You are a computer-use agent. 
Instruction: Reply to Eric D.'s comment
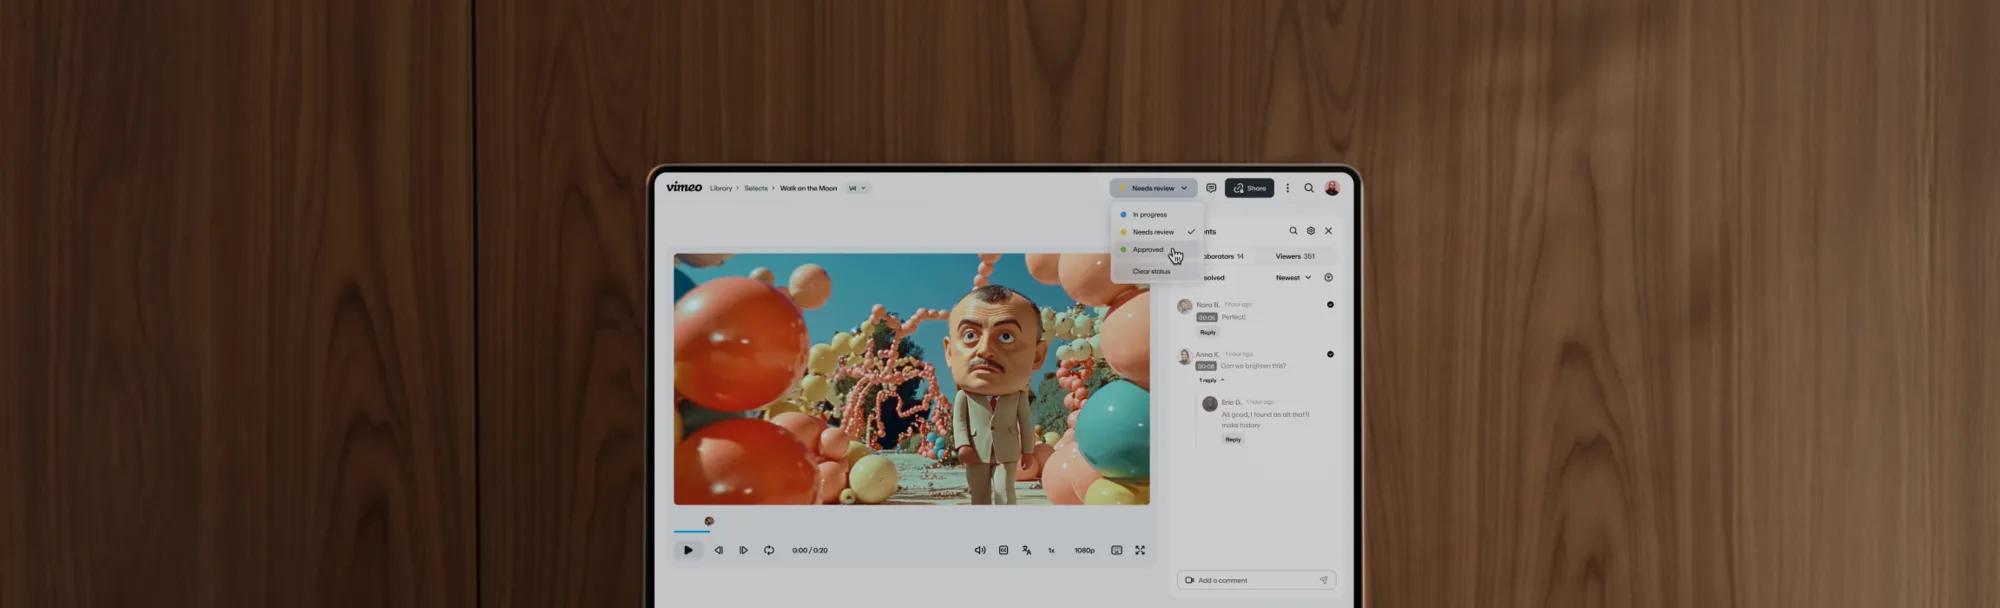pos(1233,439)
